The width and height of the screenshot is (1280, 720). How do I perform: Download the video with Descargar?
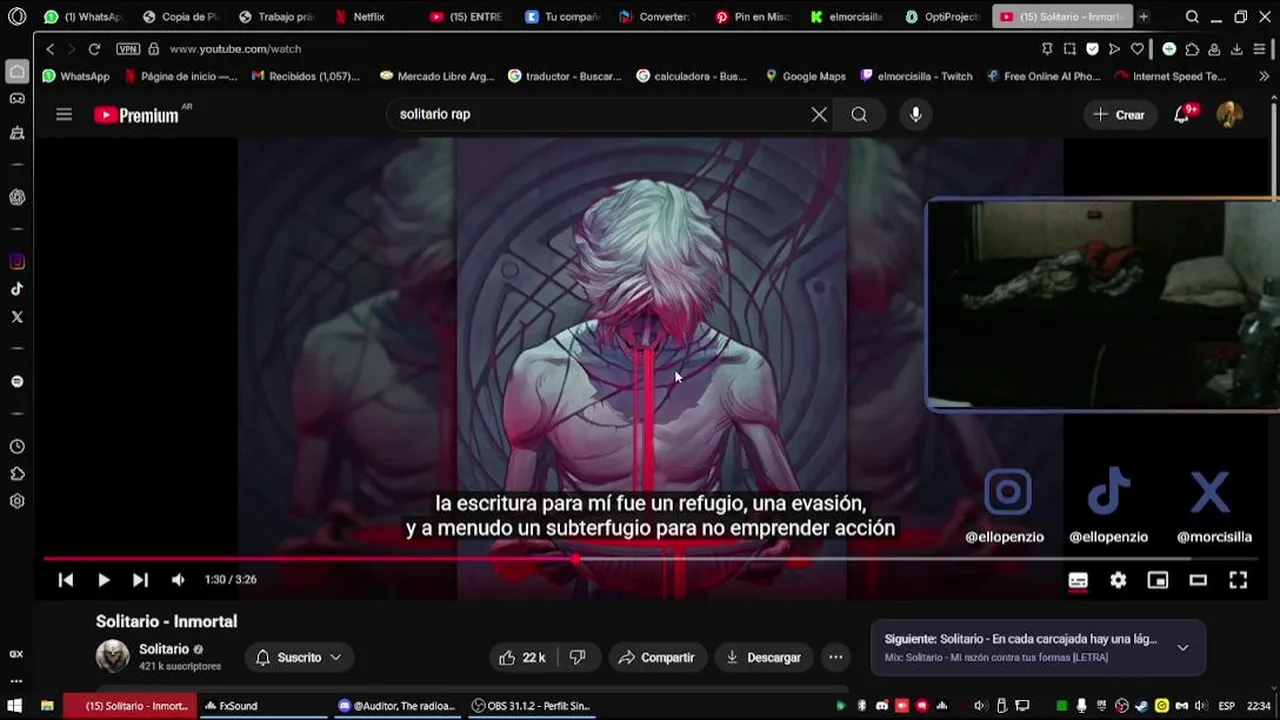click(x=763, y=657)
